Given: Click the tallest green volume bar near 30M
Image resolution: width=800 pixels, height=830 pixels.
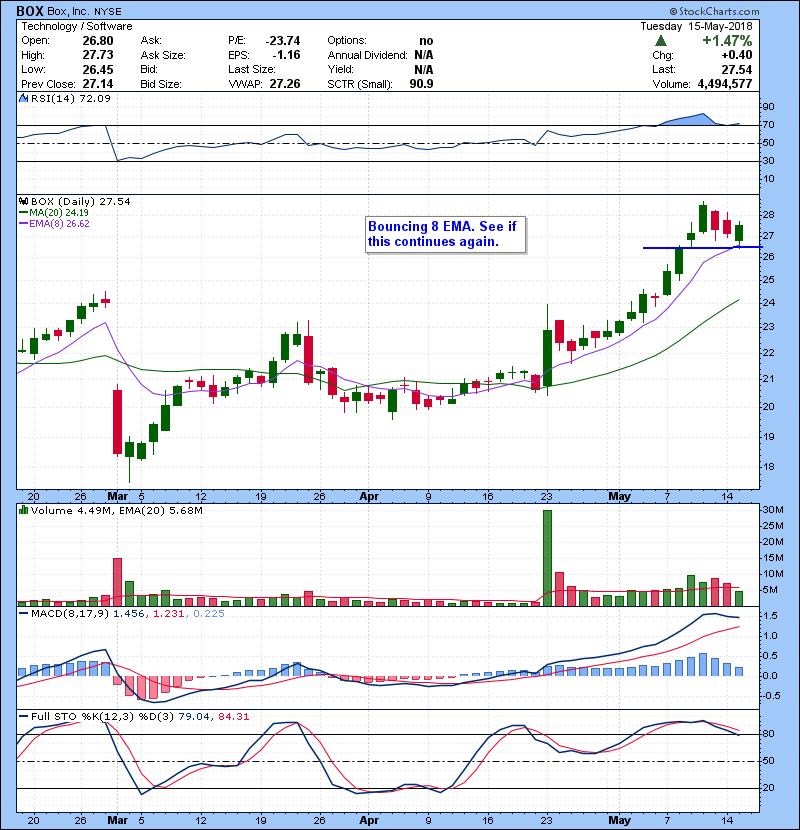Looking at the screenshot, I should 547,558.
